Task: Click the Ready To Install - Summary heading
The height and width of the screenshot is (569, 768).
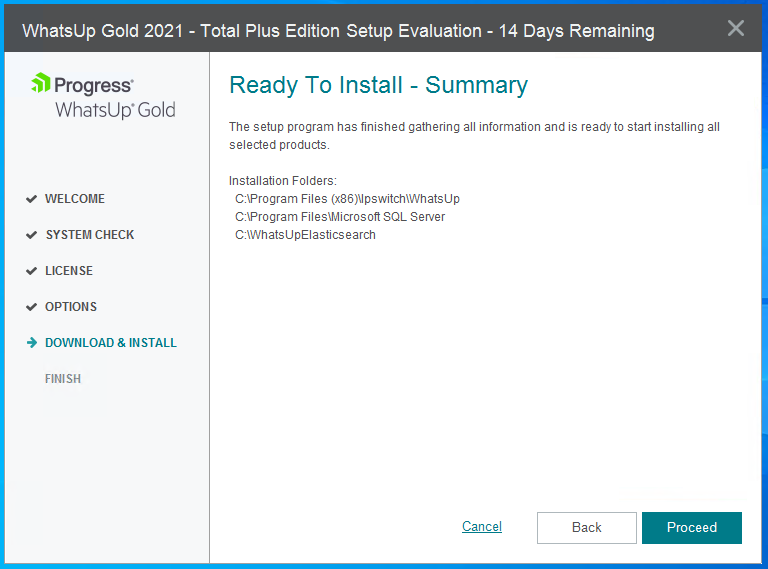Action: pyautogui.click(x=379, y=85)
